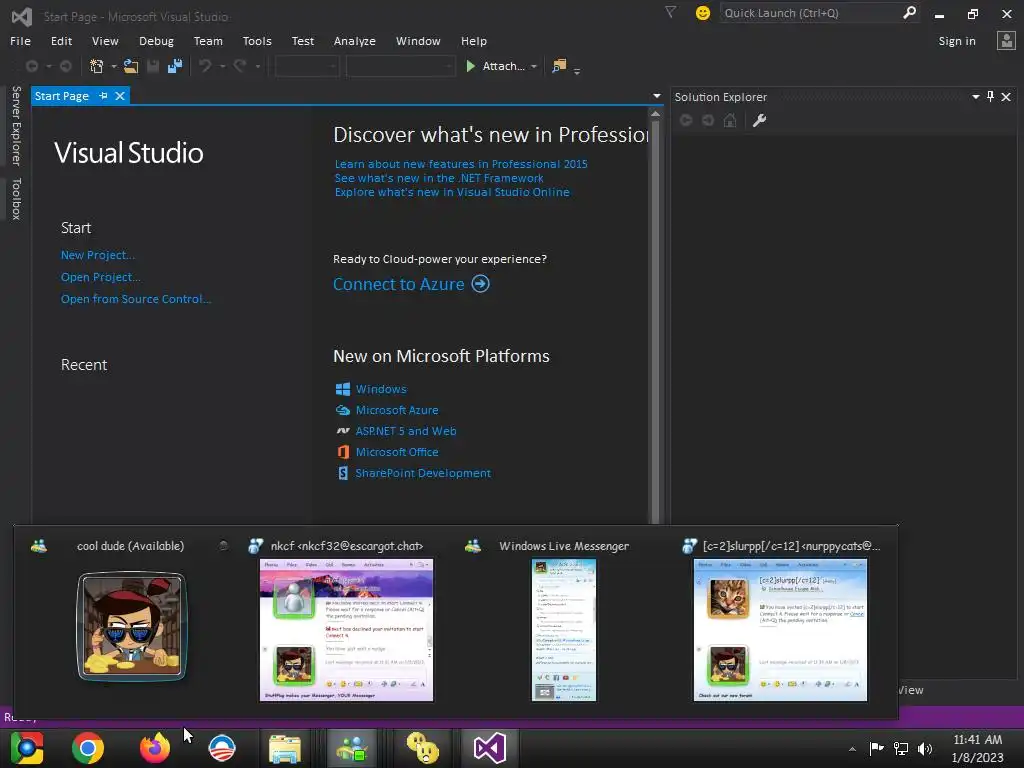Viewport: 1024px width, 768px height.
Task: Open the Help menu
Action: (x=473, y=41)
